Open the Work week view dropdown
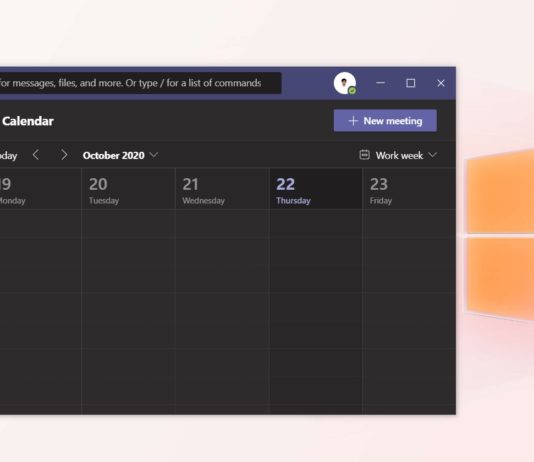Image resolution: width=534 pixels, height=462 pixels. pyautogui.click(x=398, y=155)
